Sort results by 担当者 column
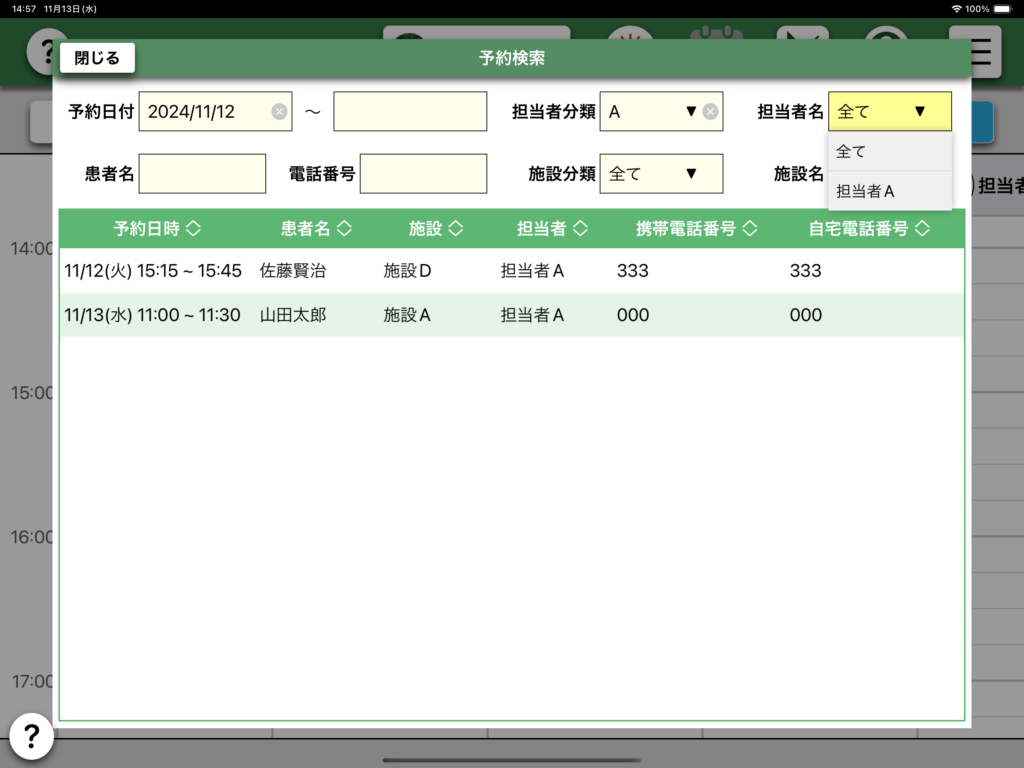The width and height of the screenshot is (1024, 768). coord(552,229)
